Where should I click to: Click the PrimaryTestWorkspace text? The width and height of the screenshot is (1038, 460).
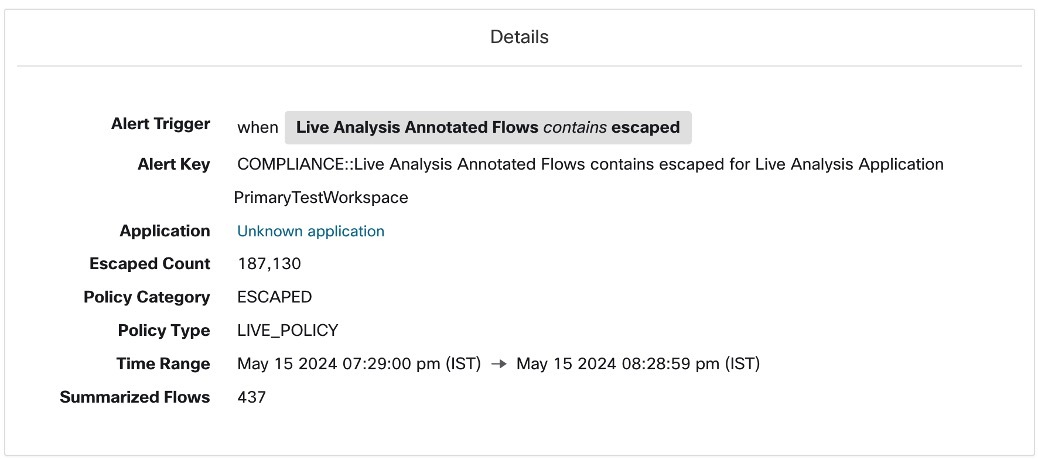pyautogui.click(x=321, y=197)
